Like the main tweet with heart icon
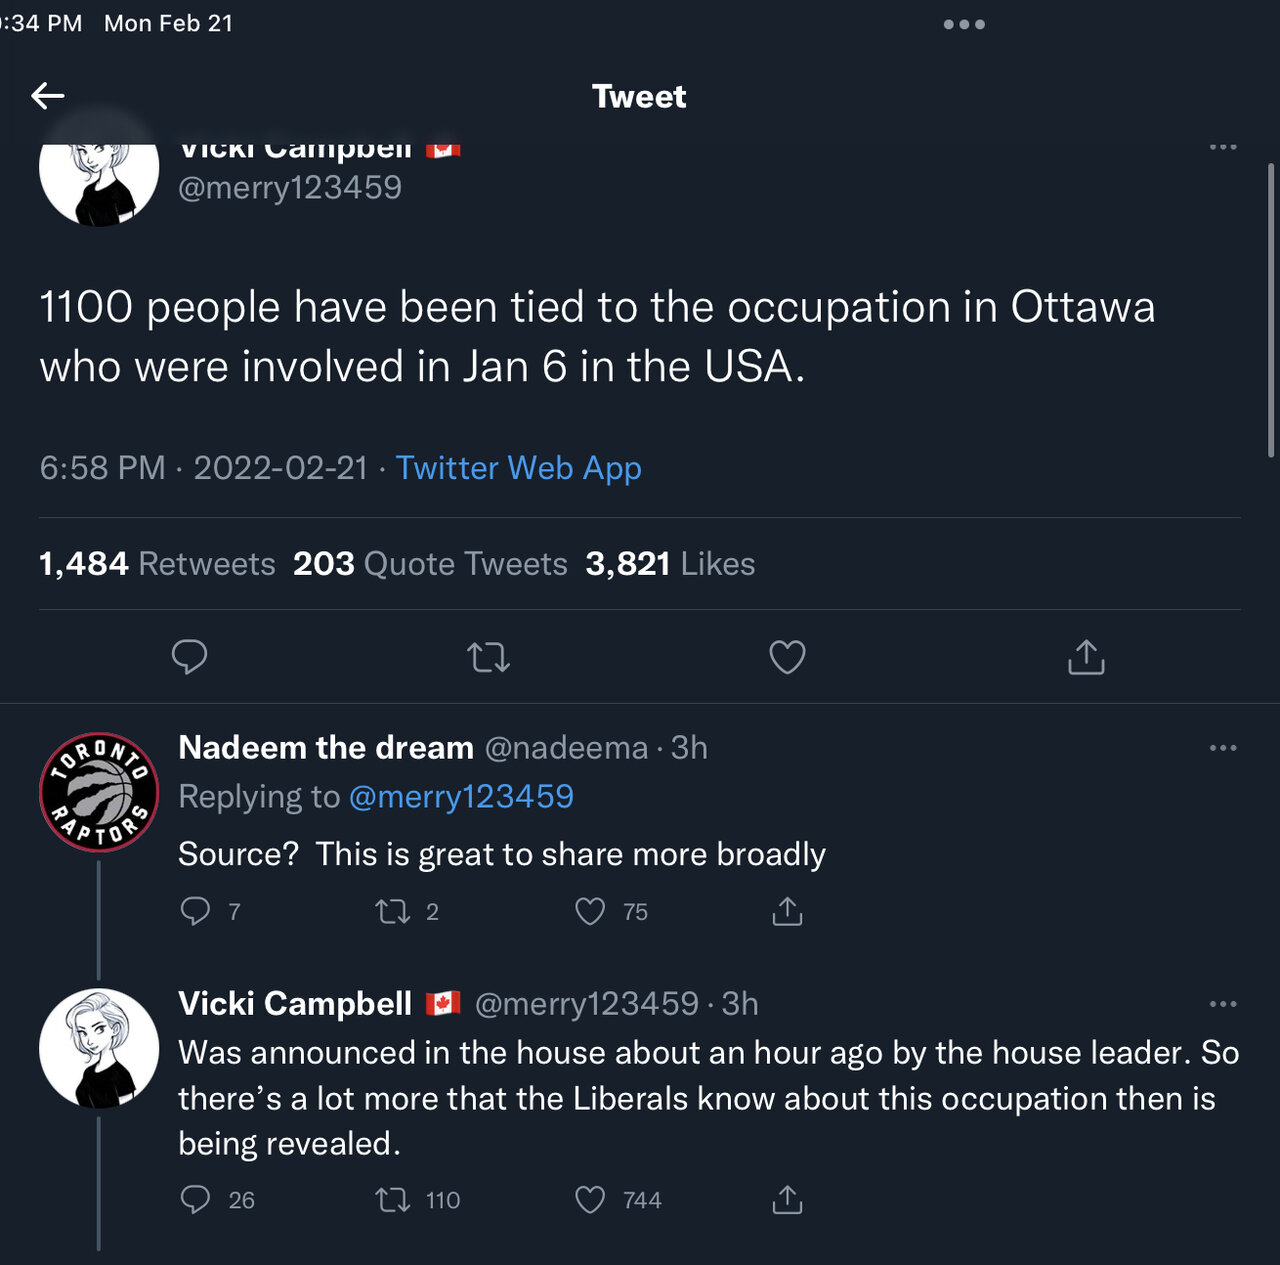 pyautogui.click(x=787, y=657)
